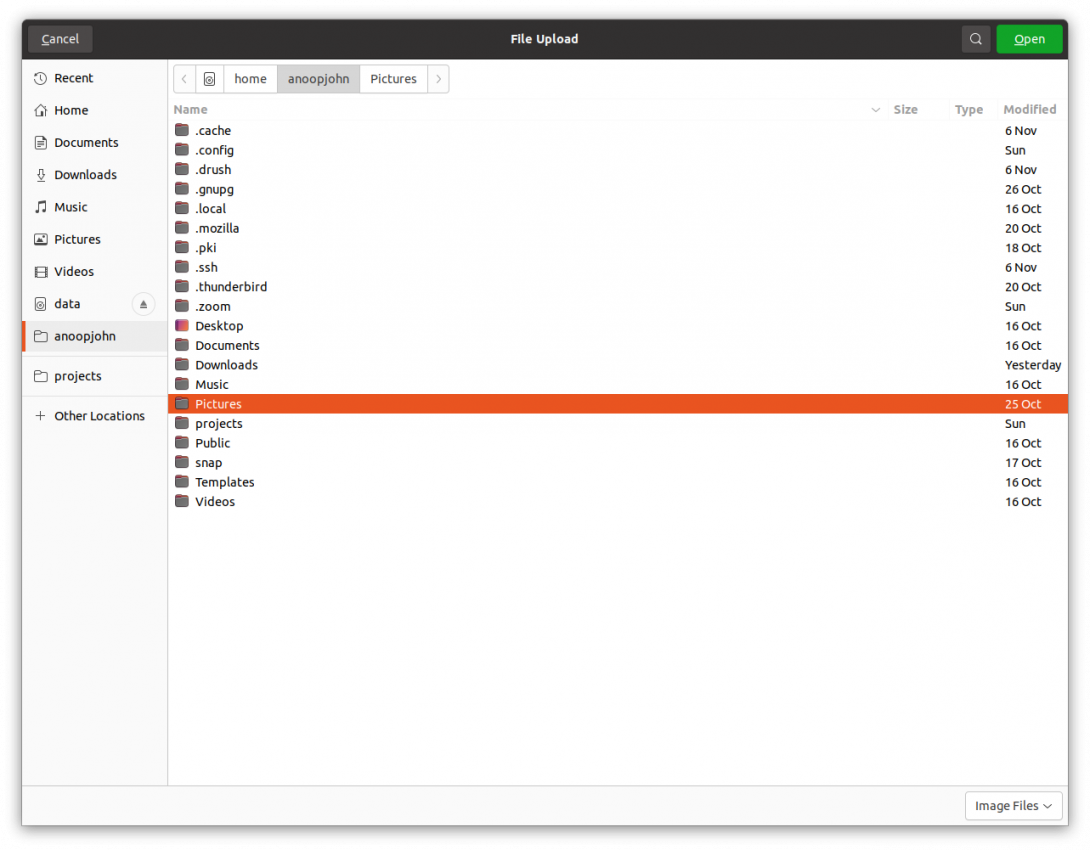Go back with the left path arrow
This screenshot has height=850, width=1090.
[x=185, y=79]
